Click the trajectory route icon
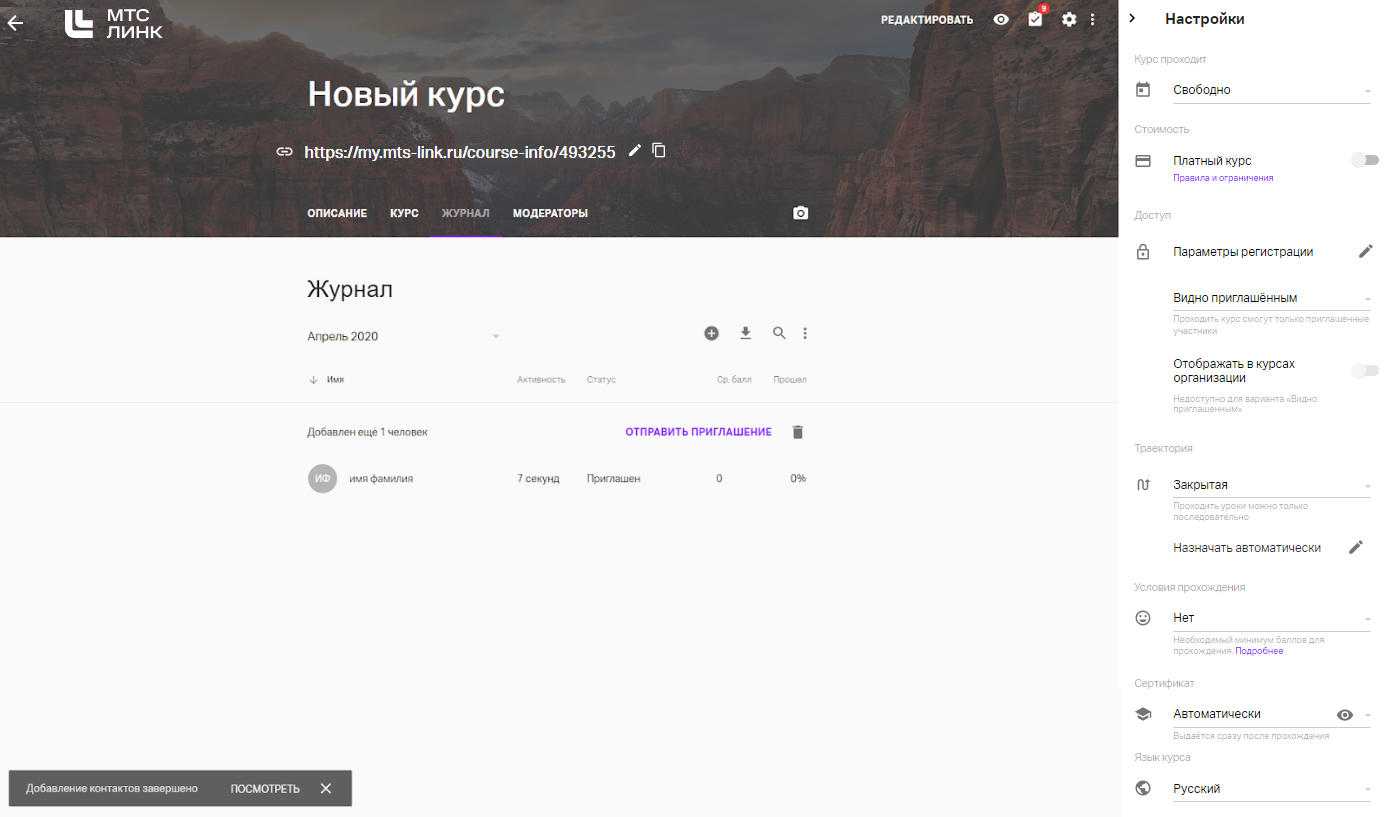The width and height of the screenshot is (1388, 817). (x=1143, y=485)
